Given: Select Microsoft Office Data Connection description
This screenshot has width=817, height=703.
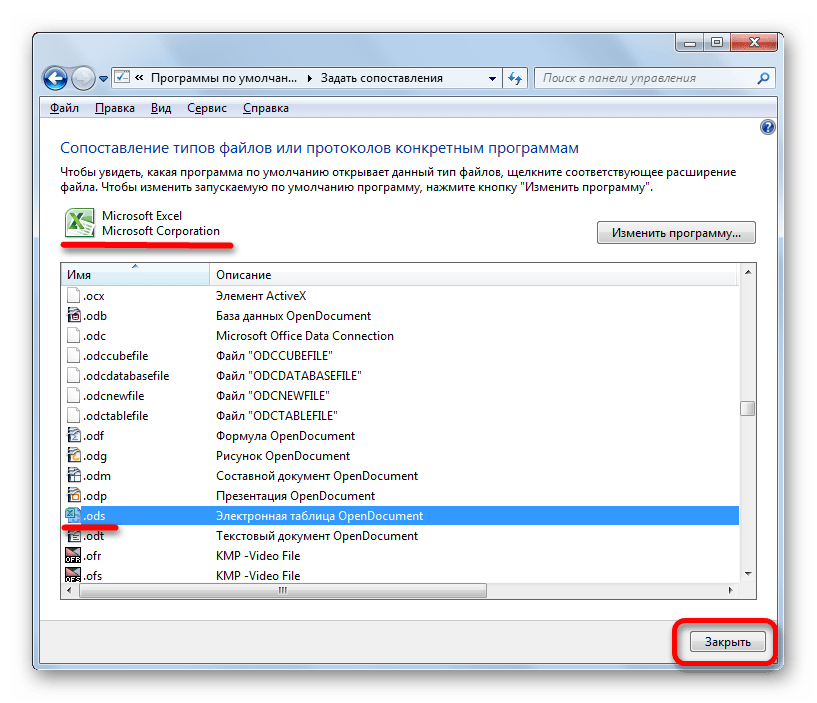Looking at the screenshot, I should [x=305, y=336].
